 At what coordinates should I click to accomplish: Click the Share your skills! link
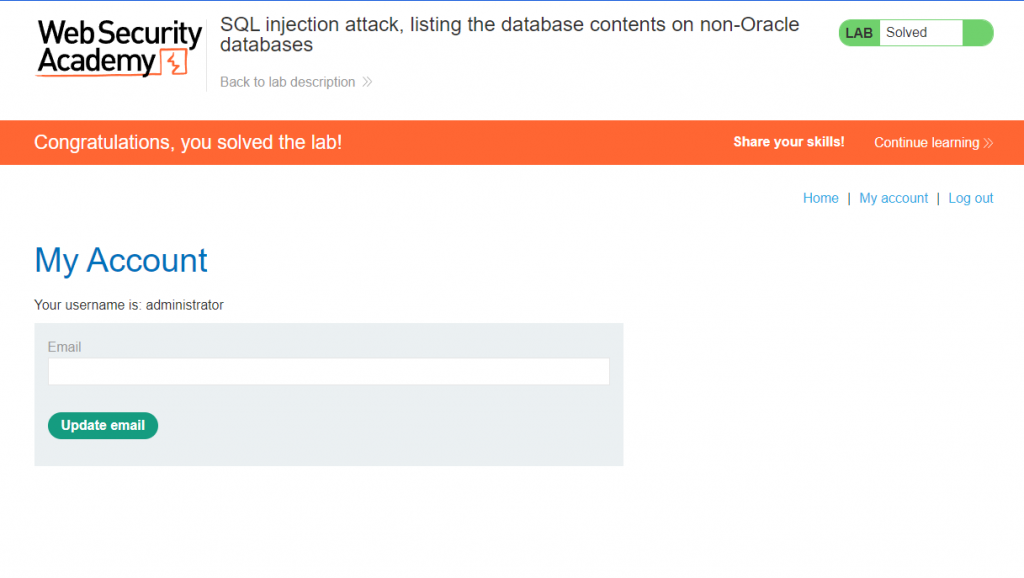(x=788, y=142)
